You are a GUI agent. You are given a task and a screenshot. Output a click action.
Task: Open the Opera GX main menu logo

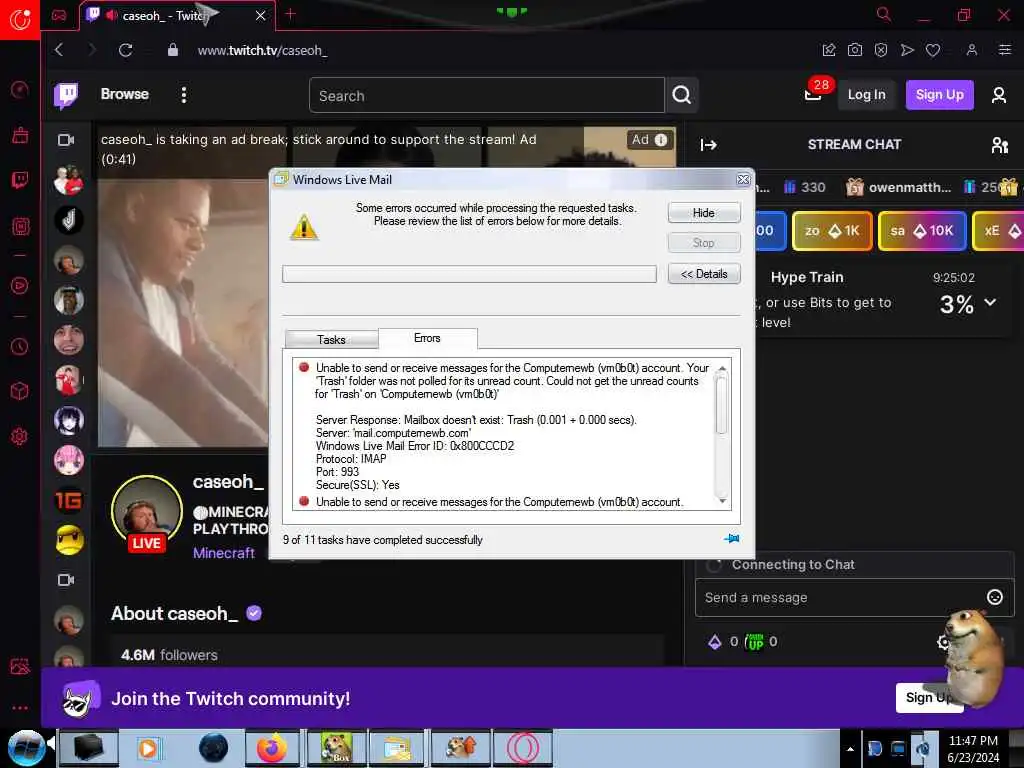click(20, 19)
